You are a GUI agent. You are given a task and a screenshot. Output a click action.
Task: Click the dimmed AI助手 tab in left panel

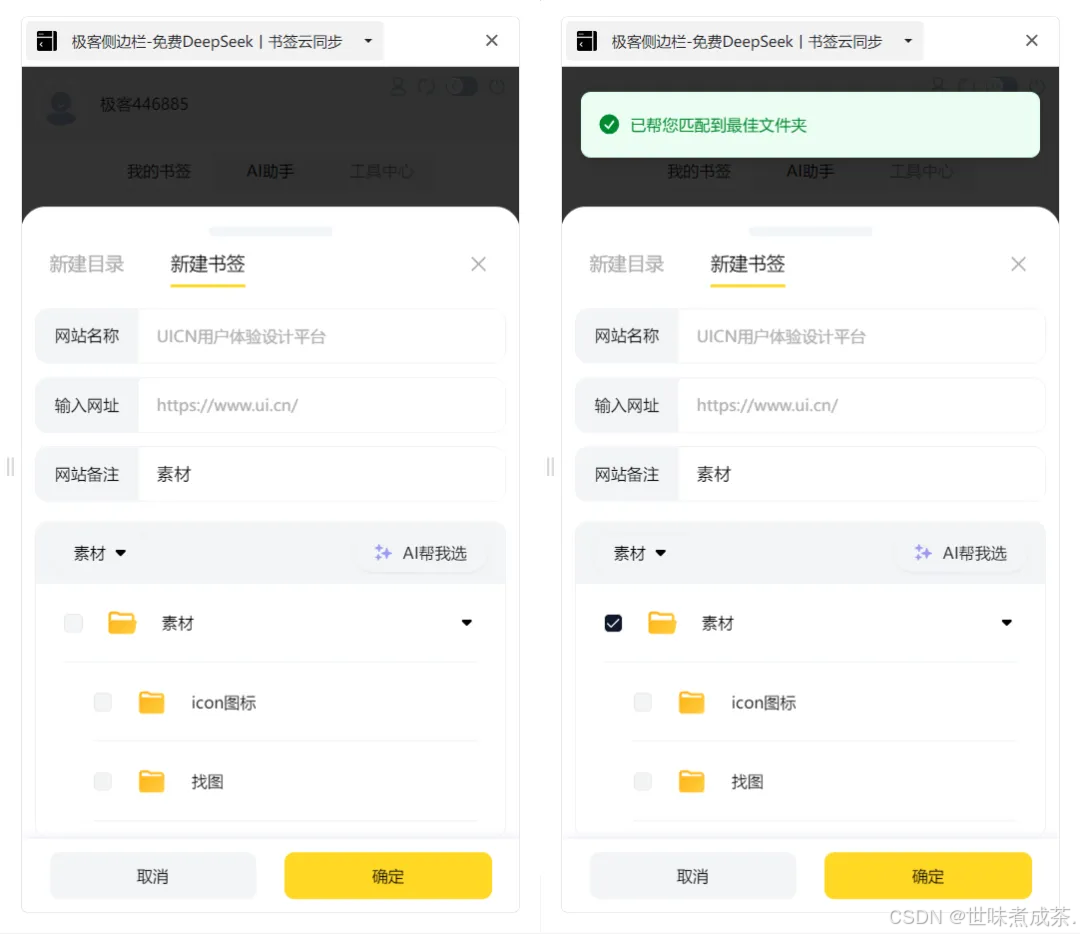270,171
